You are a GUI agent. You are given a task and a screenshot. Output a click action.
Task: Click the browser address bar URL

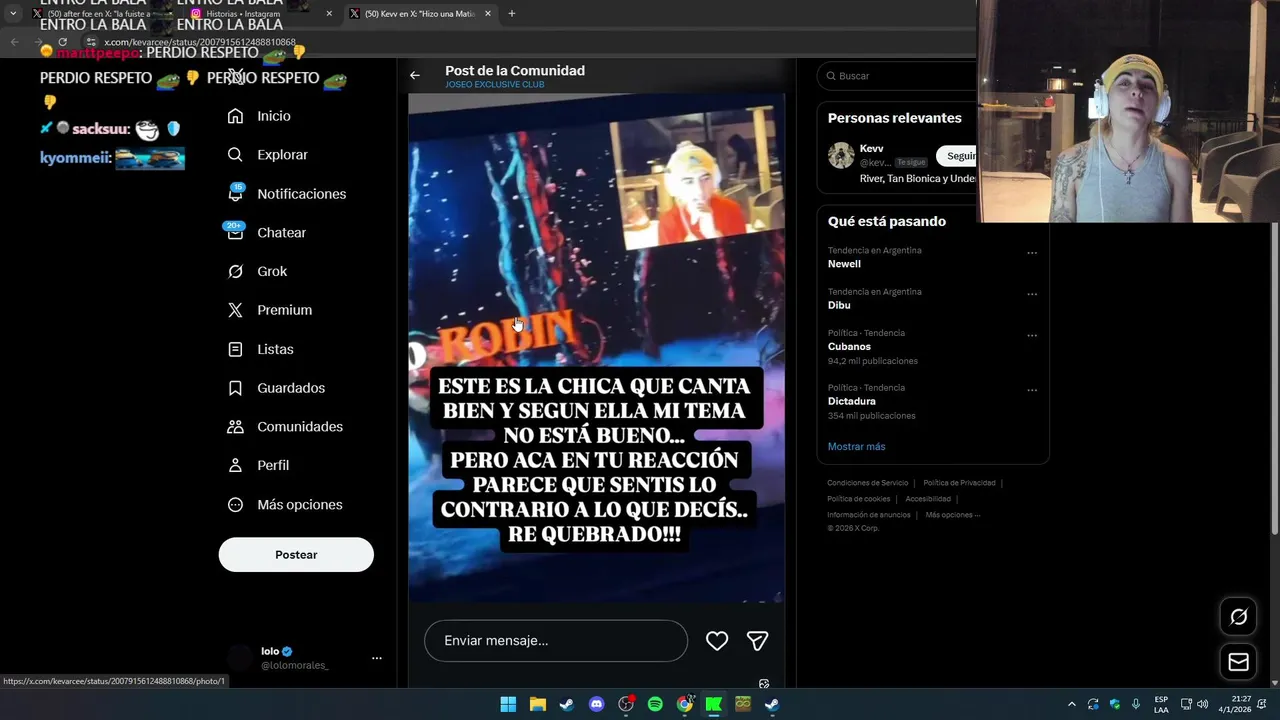click(199, 42)
